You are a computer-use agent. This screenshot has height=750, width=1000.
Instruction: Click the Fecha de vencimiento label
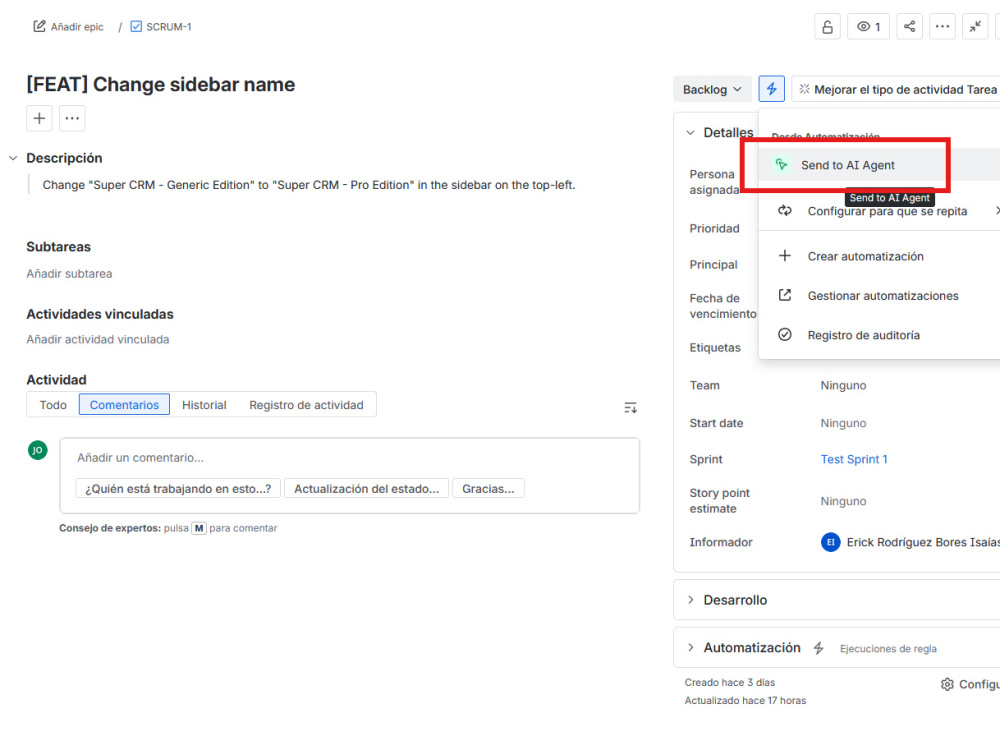[723, 306]
